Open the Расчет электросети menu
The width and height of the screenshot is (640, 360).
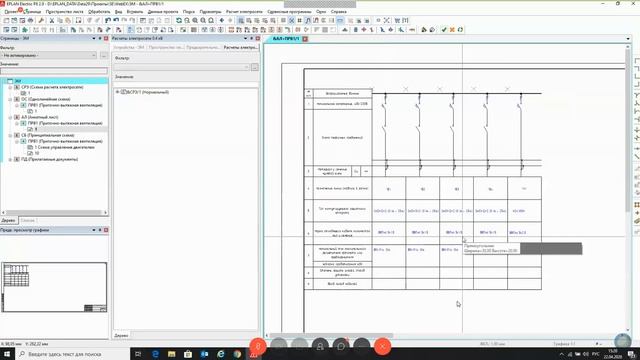pos(244,12)
